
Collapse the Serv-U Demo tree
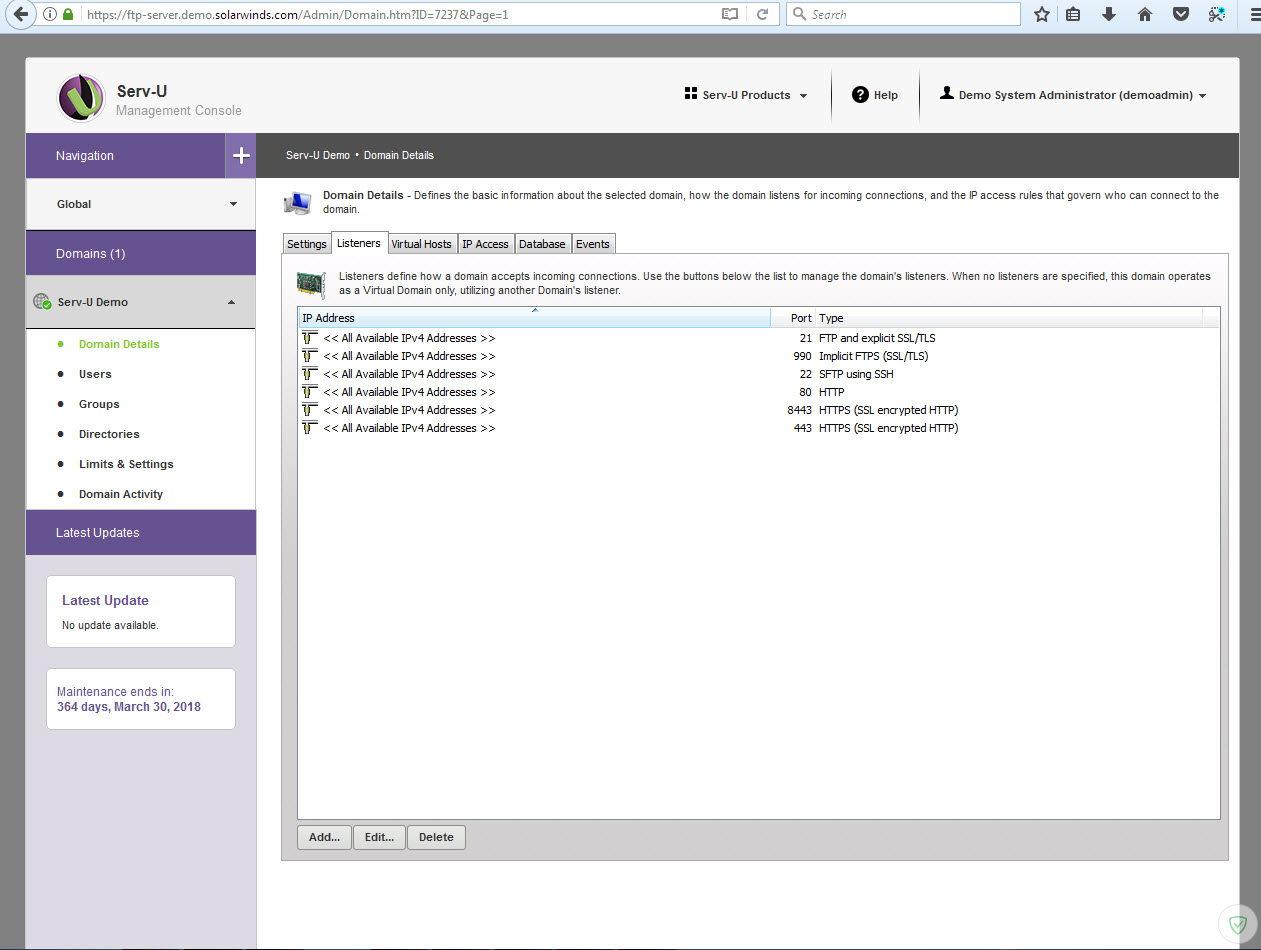point(231,301)
